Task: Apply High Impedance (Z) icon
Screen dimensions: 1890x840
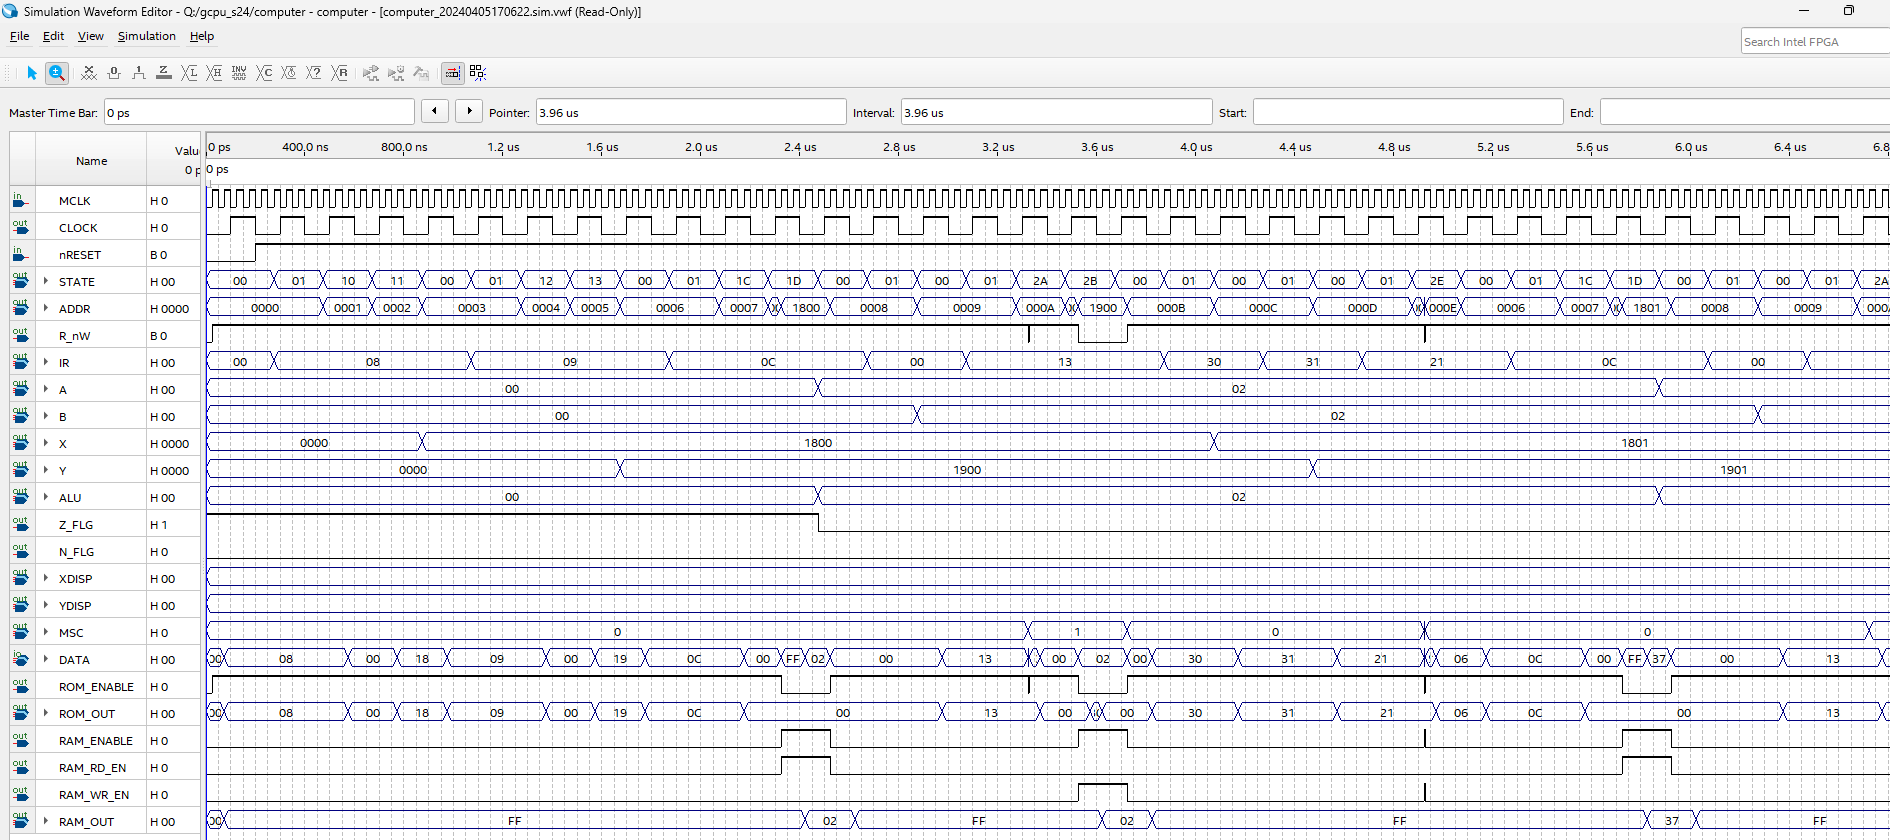Action: [164, 73]
